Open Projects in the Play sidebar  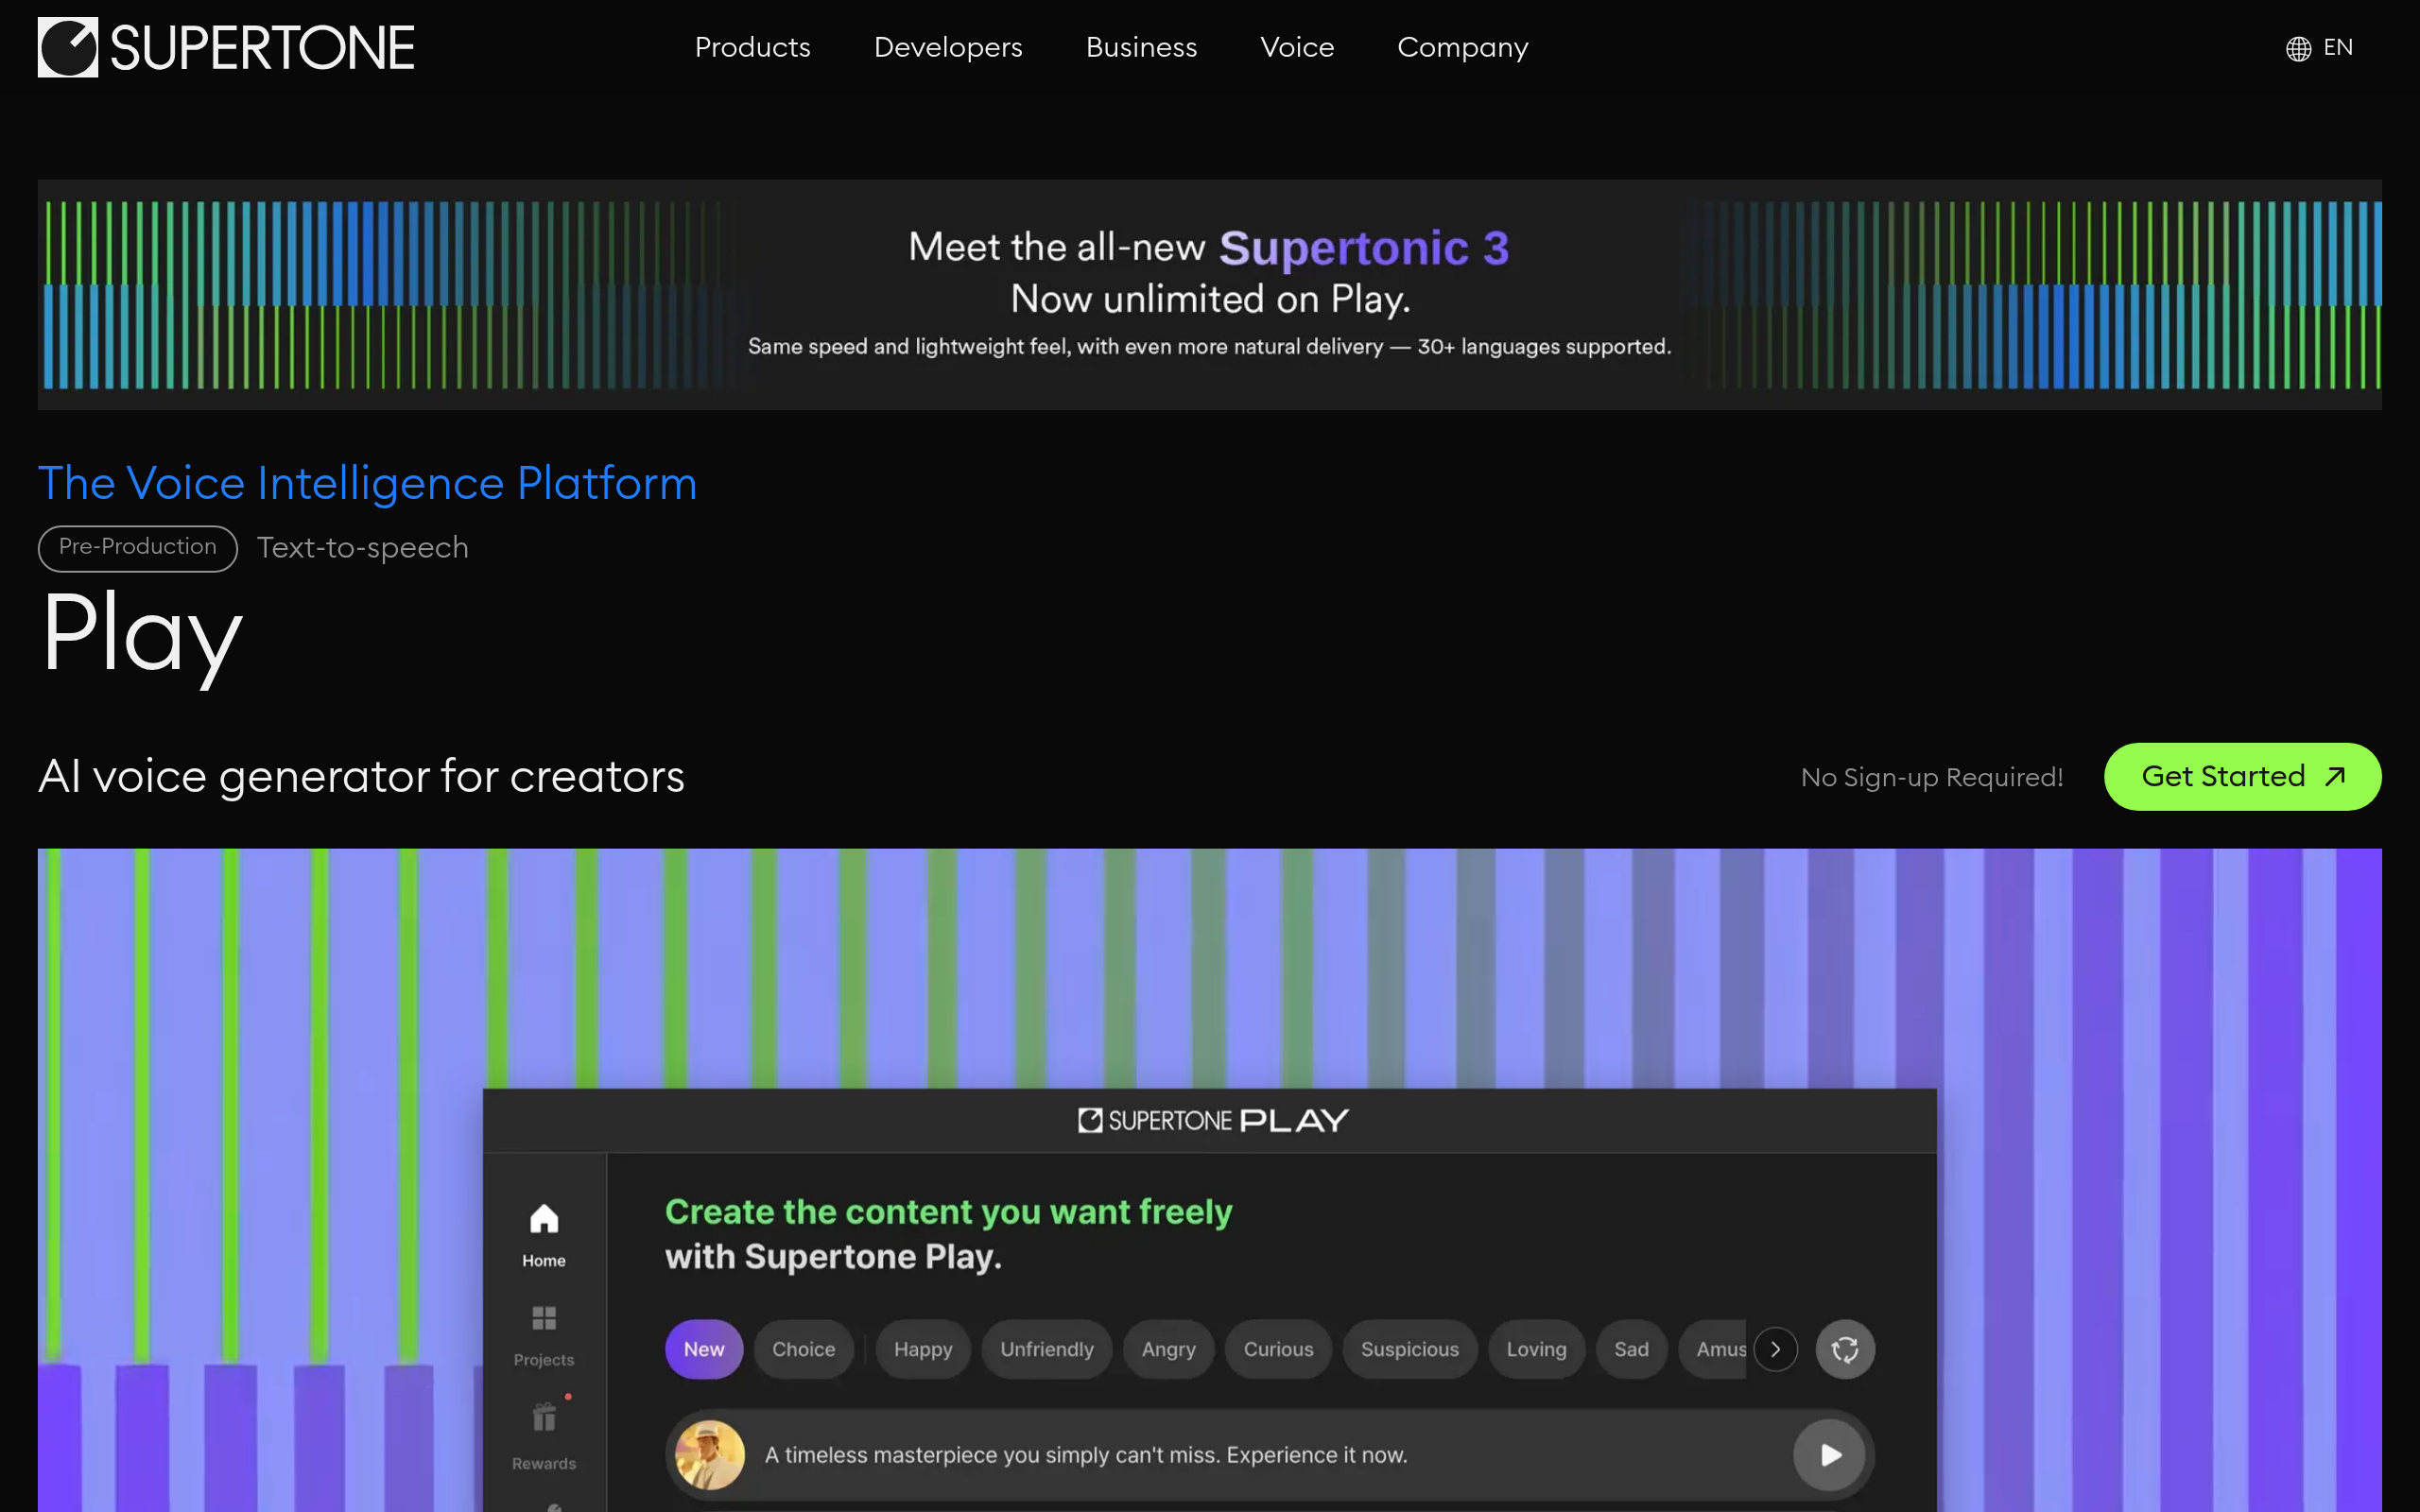pos(544,1335)
